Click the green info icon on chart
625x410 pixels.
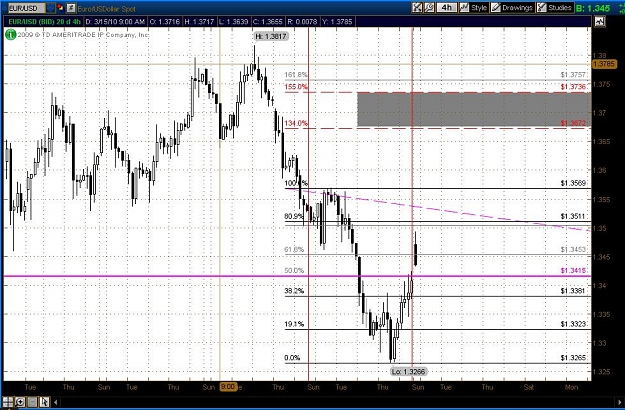click(11, 35)
